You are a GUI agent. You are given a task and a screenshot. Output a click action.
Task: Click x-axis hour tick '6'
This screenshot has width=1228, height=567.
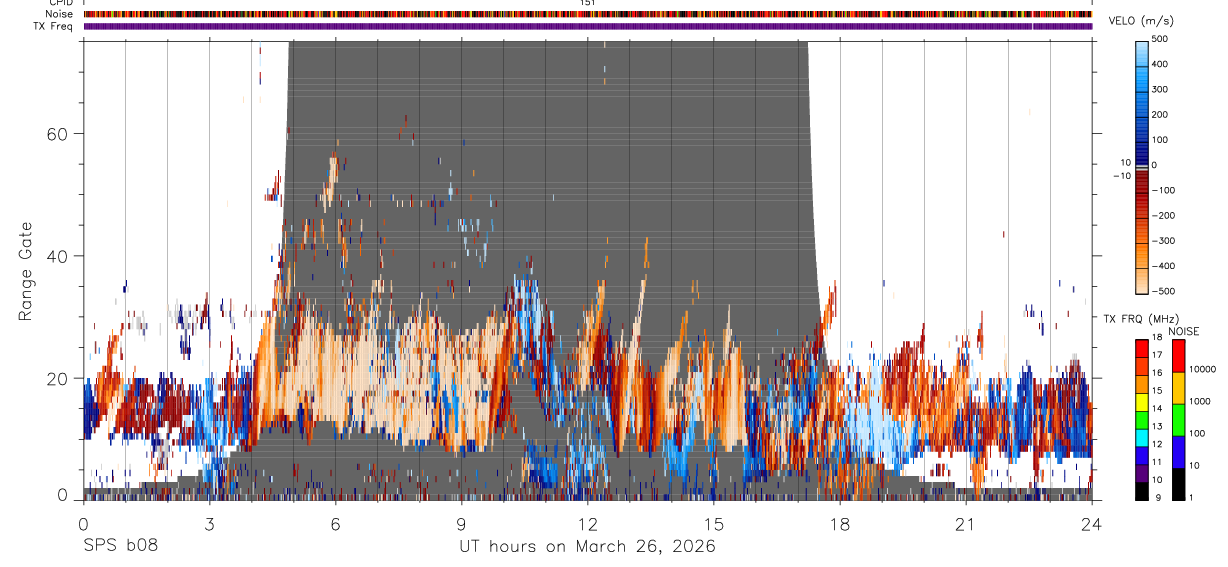(x=335, y=524)
